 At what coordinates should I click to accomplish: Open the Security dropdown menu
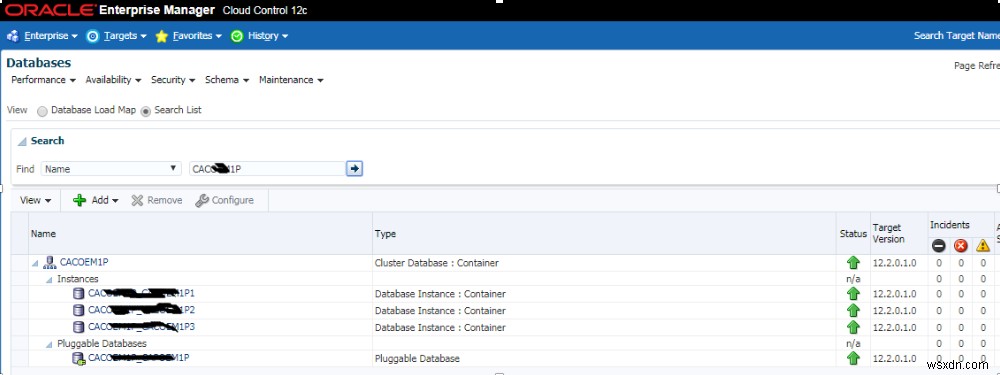pyautogui.click(x=172, y=80)
